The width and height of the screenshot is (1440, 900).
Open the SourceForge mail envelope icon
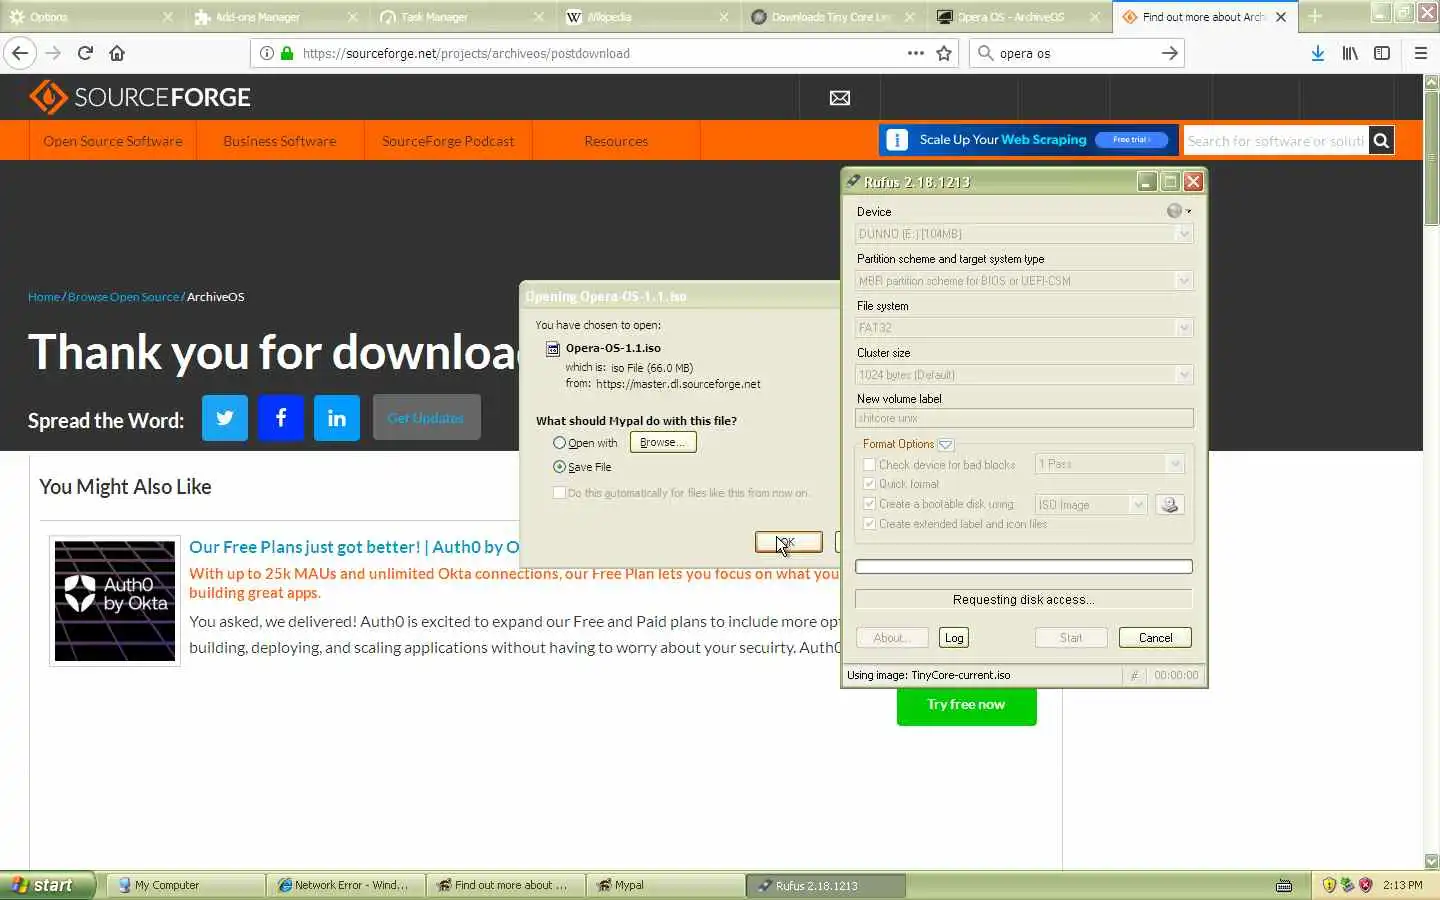coord(840,97)
